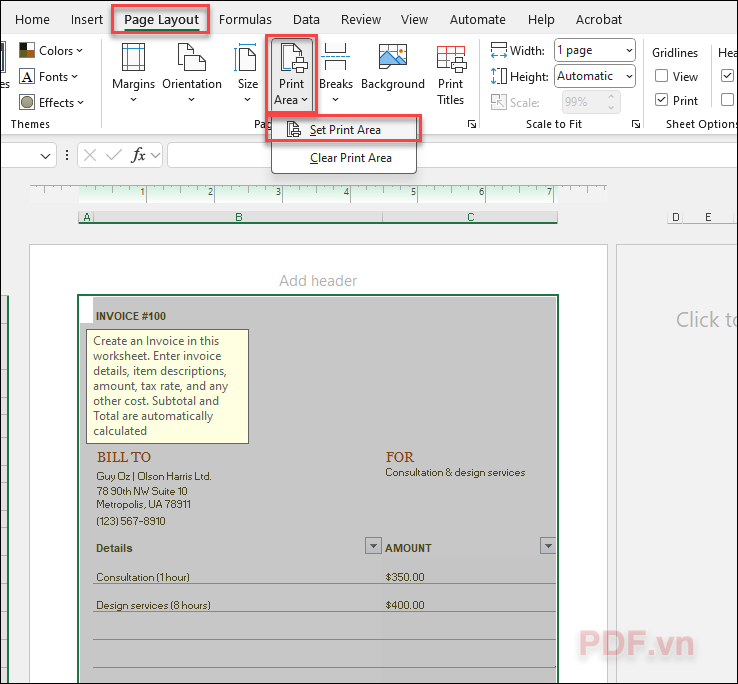This screenshot has height=684, width=738.
Task: Open the AMOUNT column filter dropdown
Action: pyautogui.click(x=548, y=546)
